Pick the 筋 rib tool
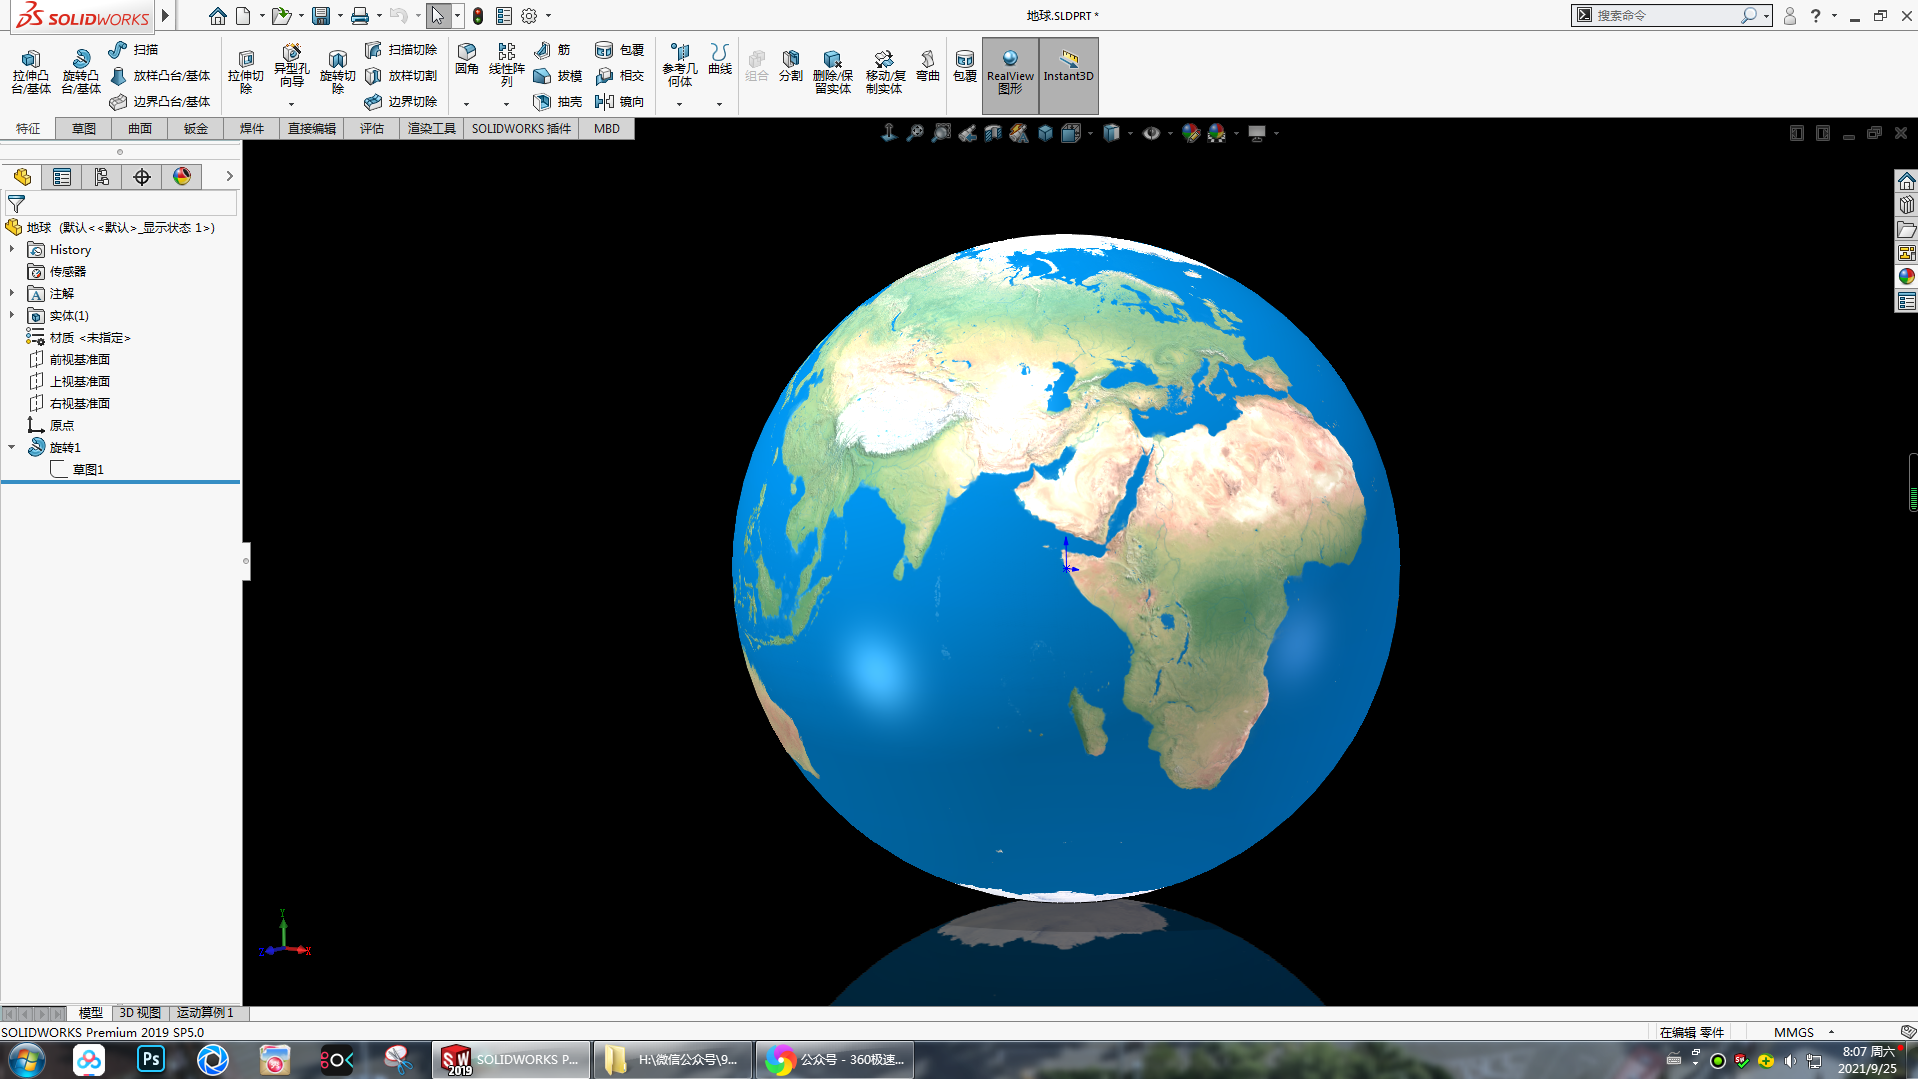 552,49
